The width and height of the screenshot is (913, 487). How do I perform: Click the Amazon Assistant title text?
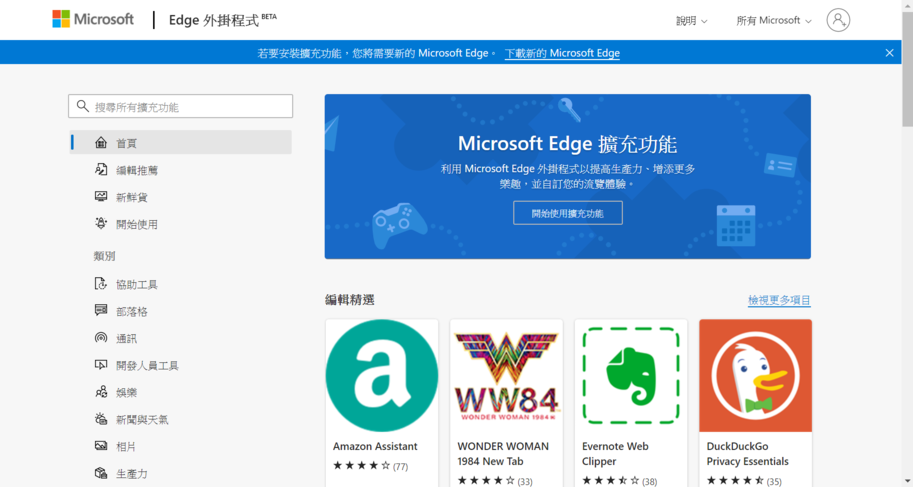tap(375, 446)
